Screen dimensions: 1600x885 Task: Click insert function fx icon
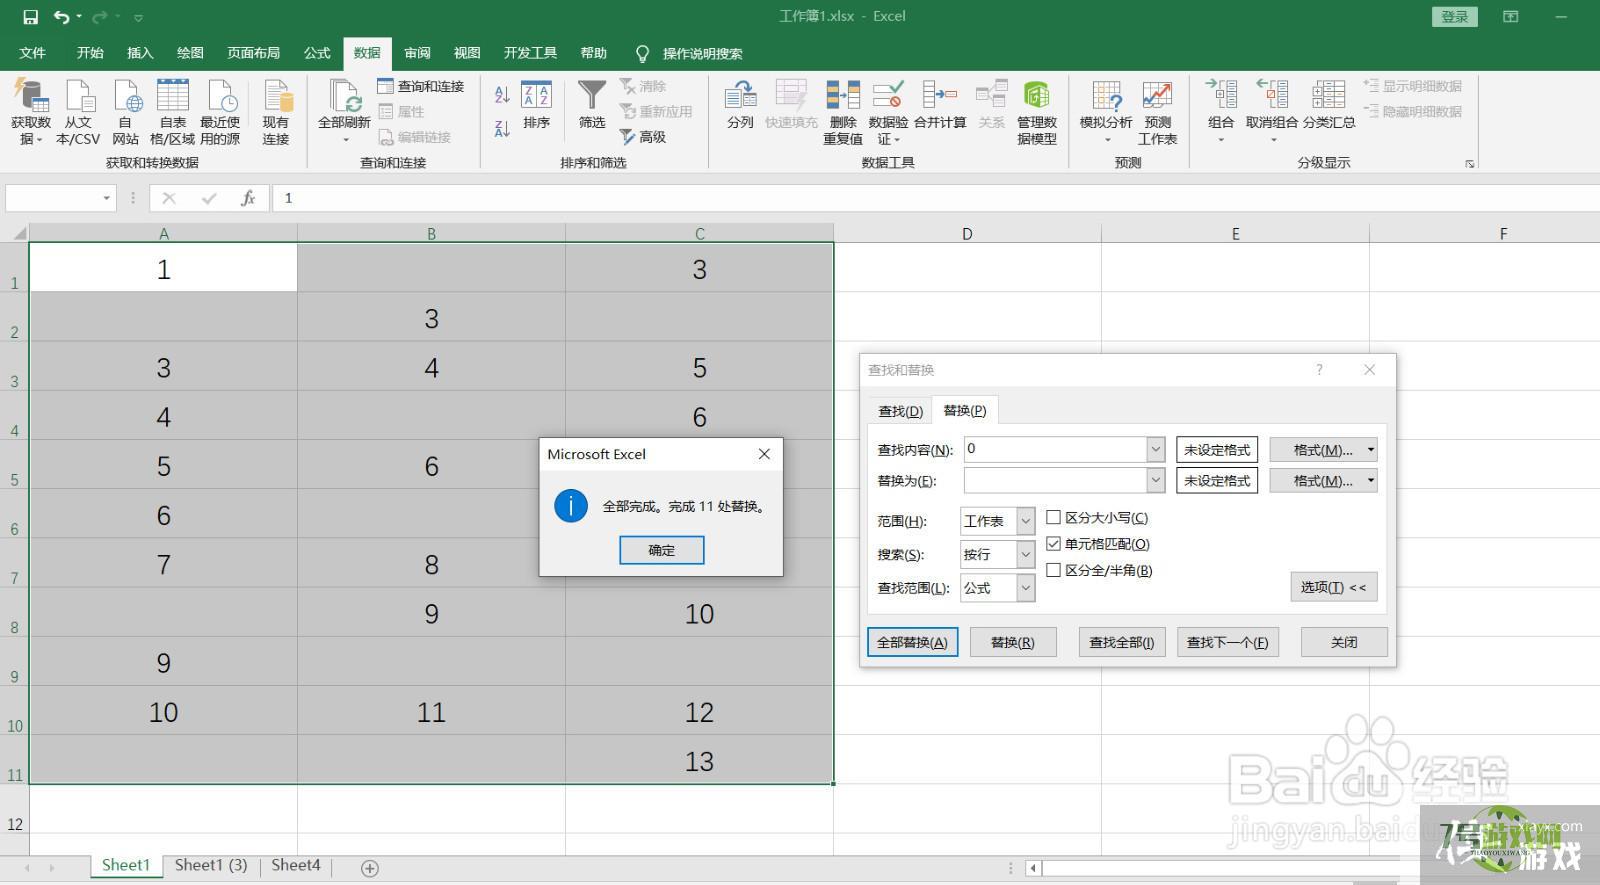[x=248, y=198]
